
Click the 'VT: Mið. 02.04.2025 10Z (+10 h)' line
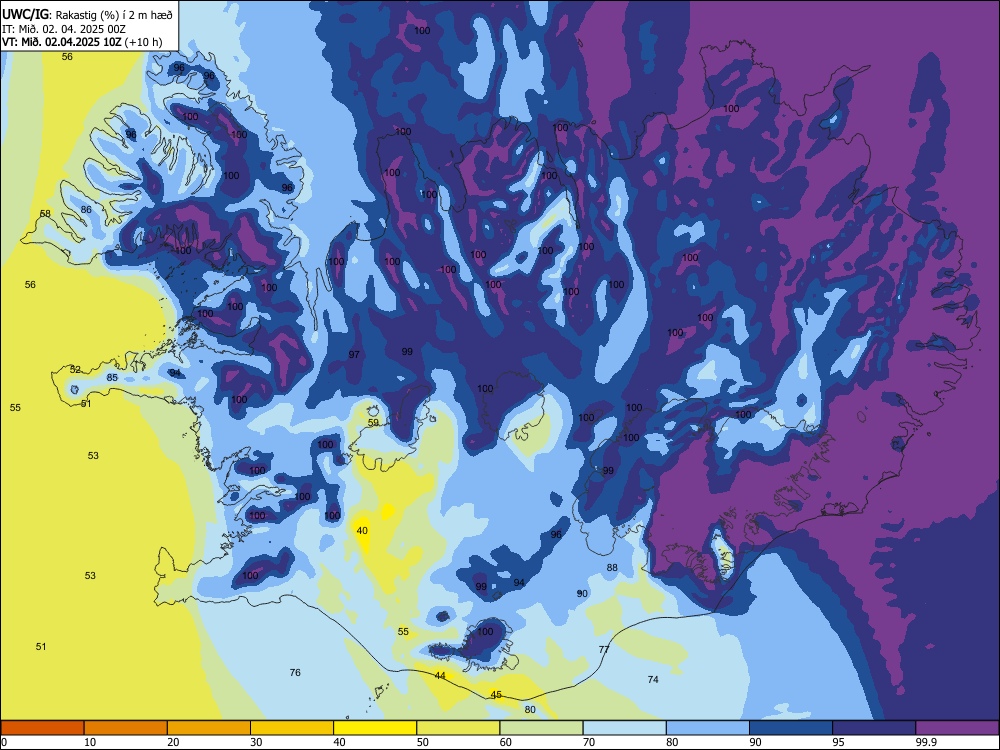coord(82,42)
